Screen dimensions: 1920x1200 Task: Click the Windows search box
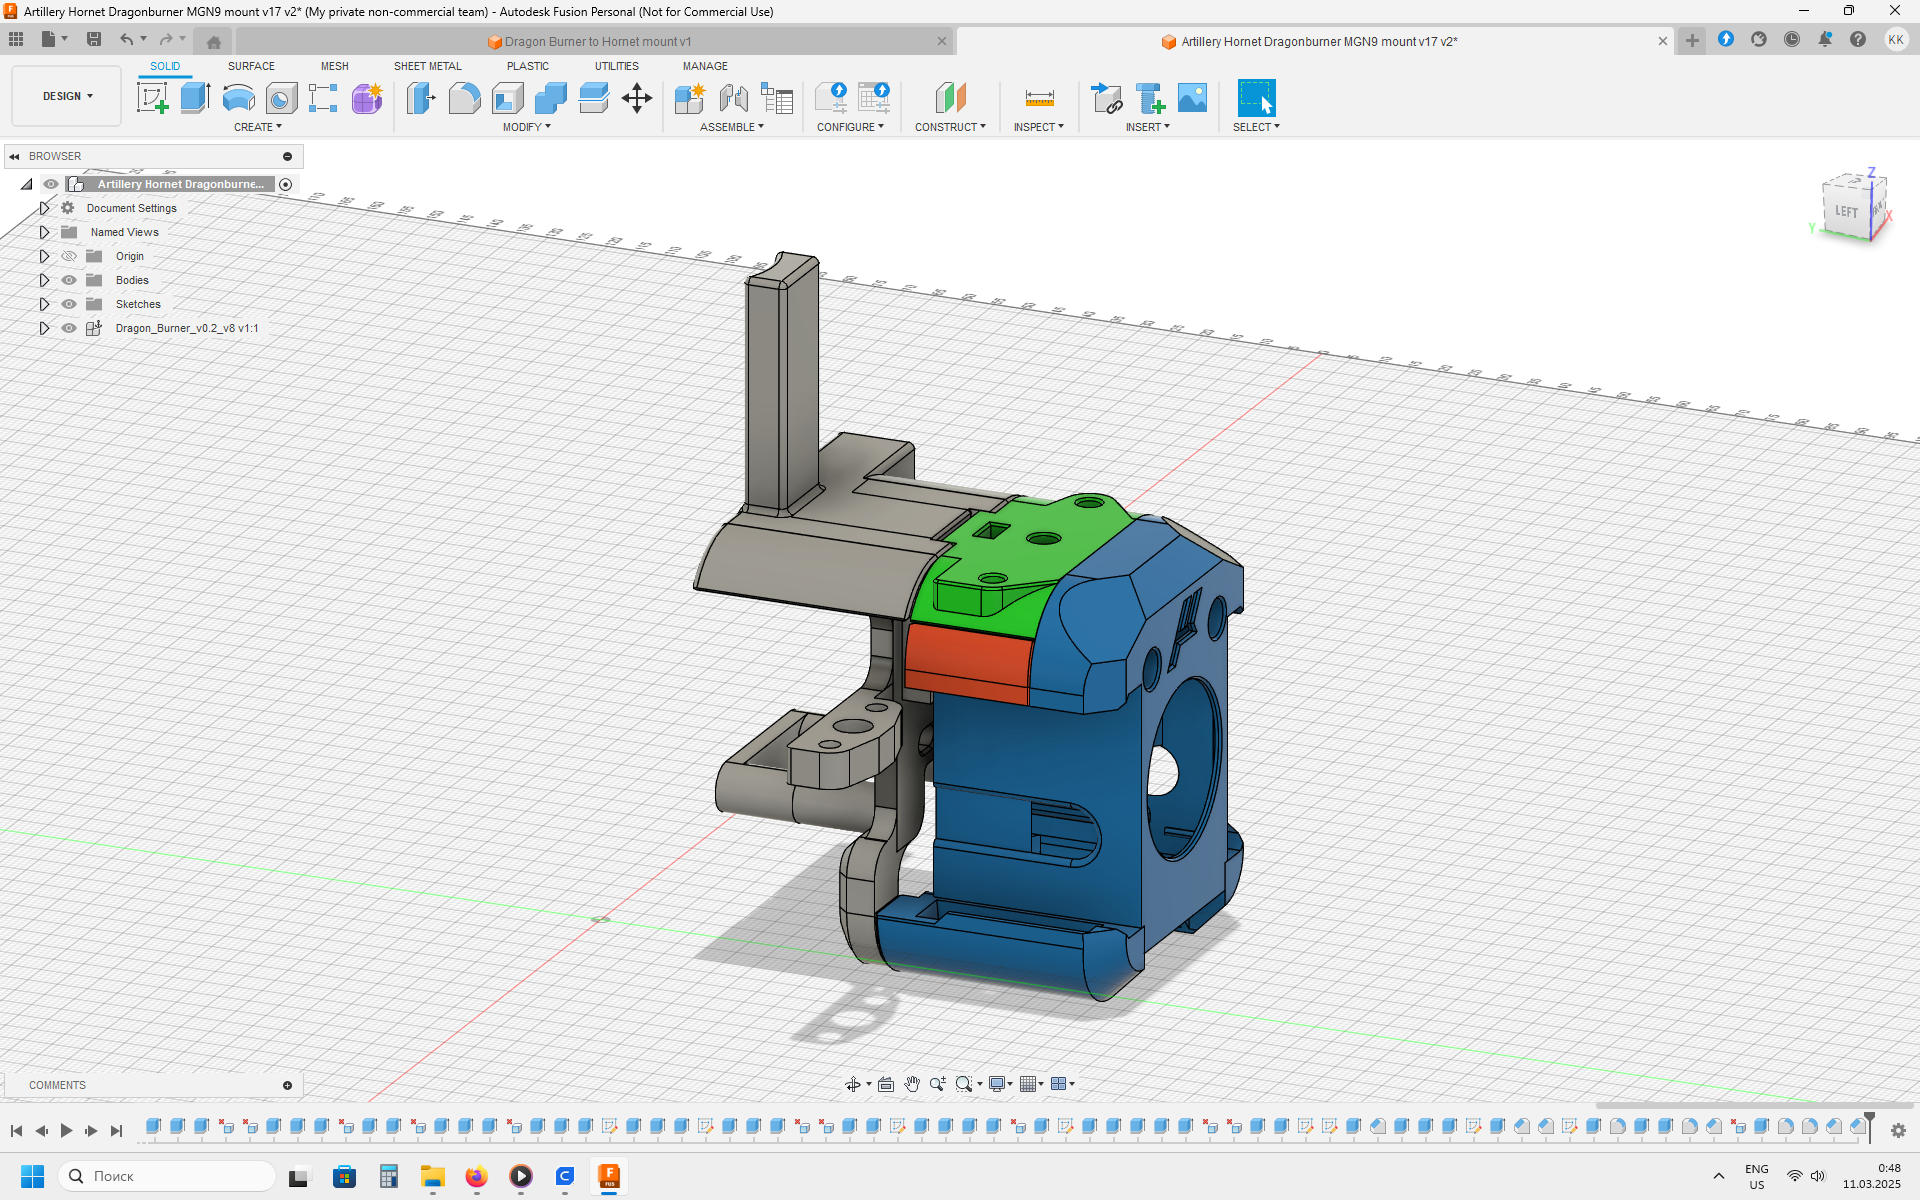pyautogui.click(x=167, y=1176)
